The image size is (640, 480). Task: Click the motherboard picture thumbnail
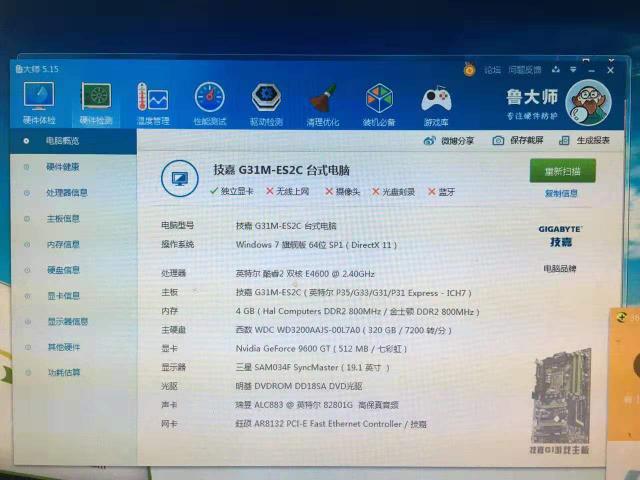pyautogui.click(x=562, y=396)
